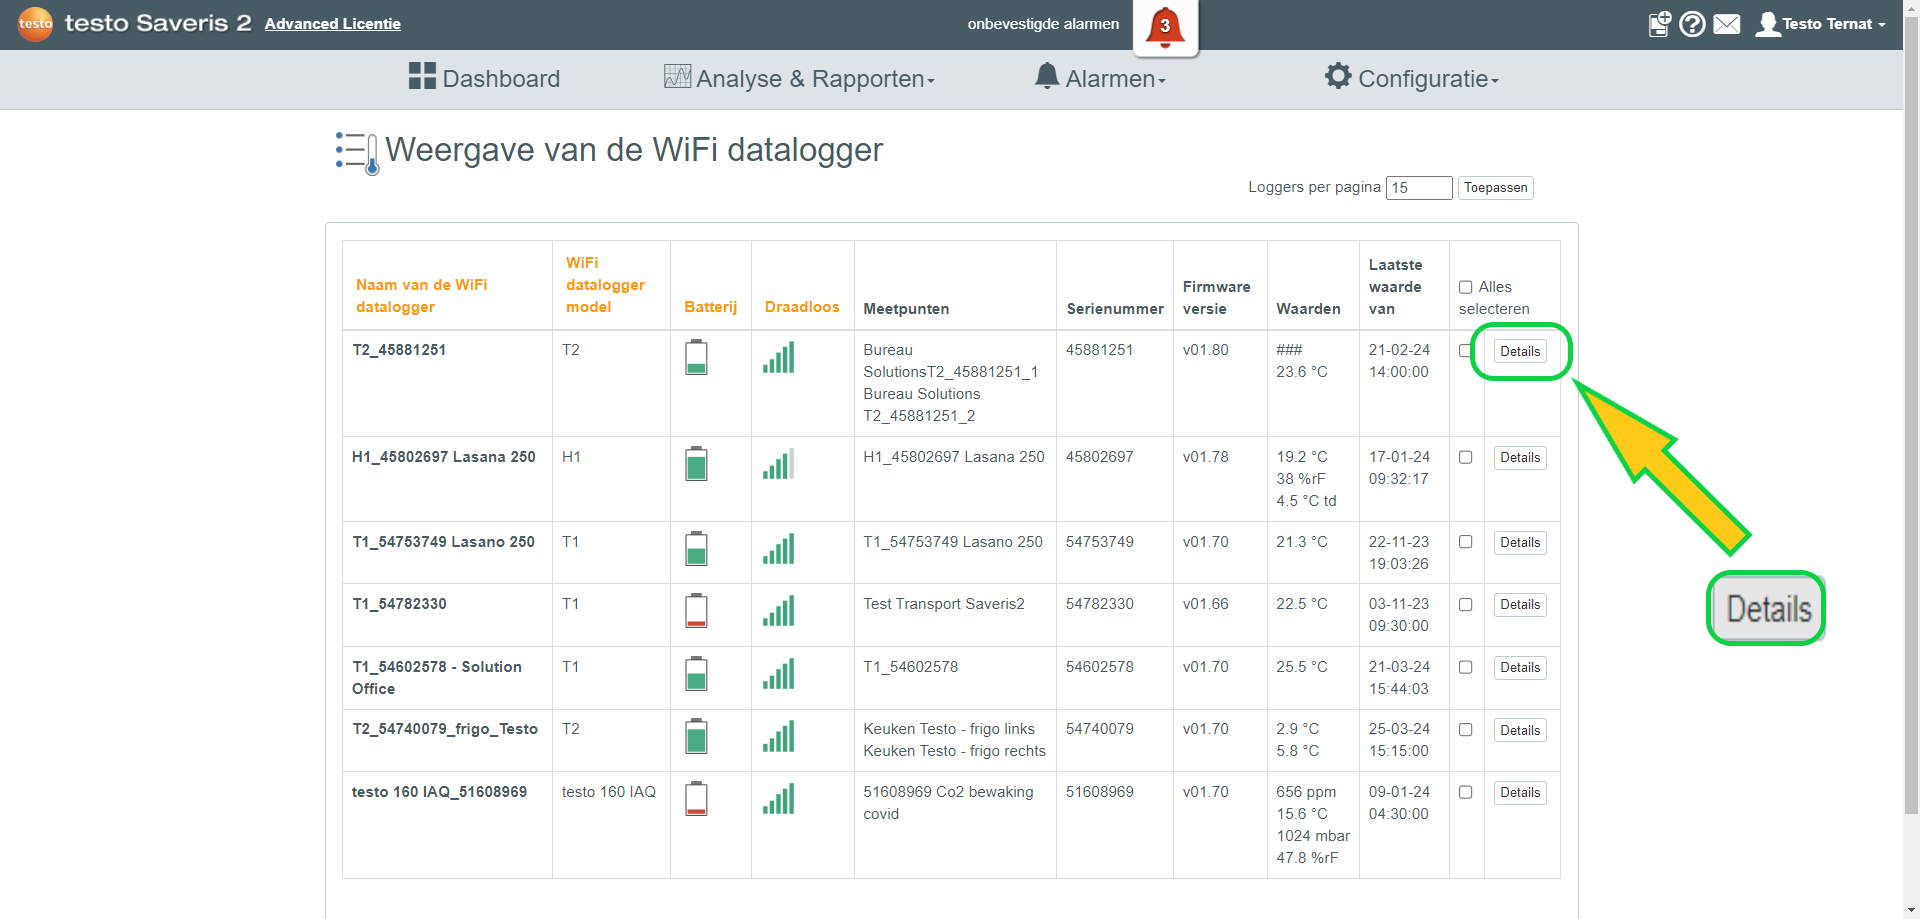
Task: Open the envelope mail icon
Action: pos(1727,24)
